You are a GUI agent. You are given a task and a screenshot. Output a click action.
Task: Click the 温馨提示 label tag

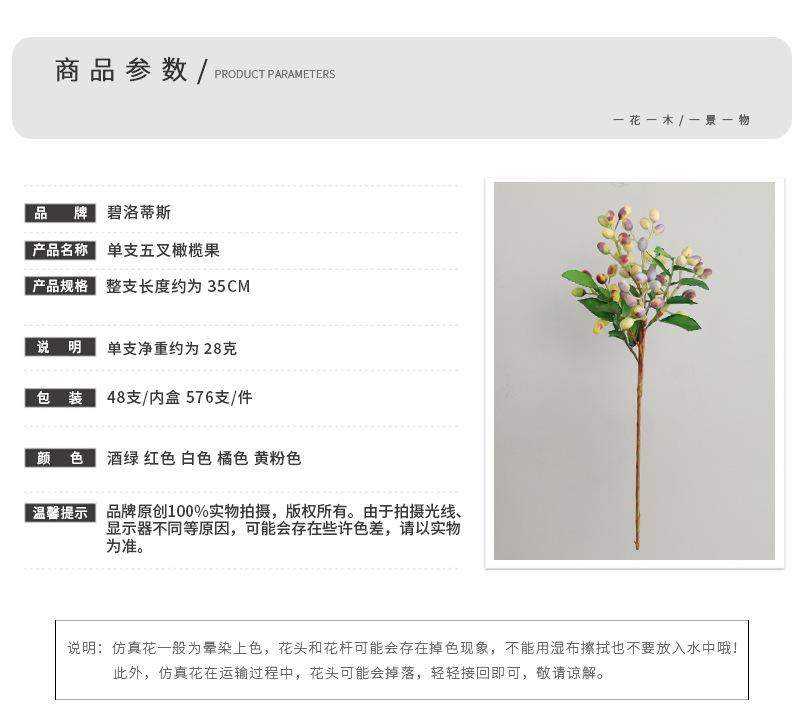pyautogui.click(x=60, y=513)
